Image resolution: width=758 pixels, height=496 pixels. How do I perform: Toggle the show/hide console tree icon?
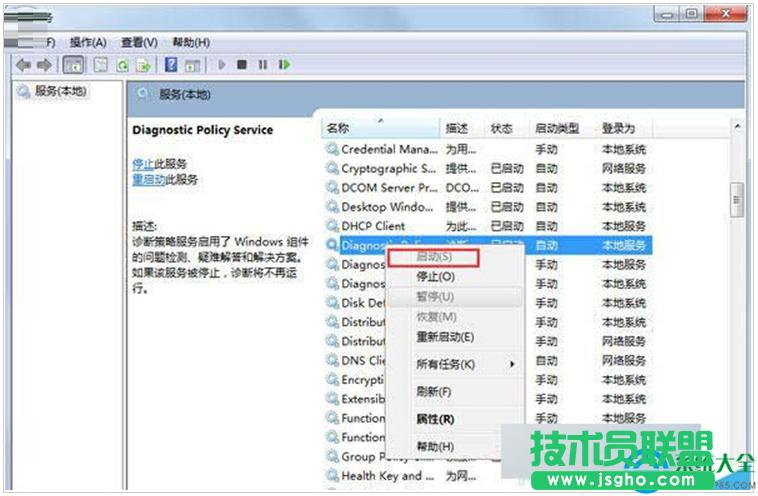(73, 64)
